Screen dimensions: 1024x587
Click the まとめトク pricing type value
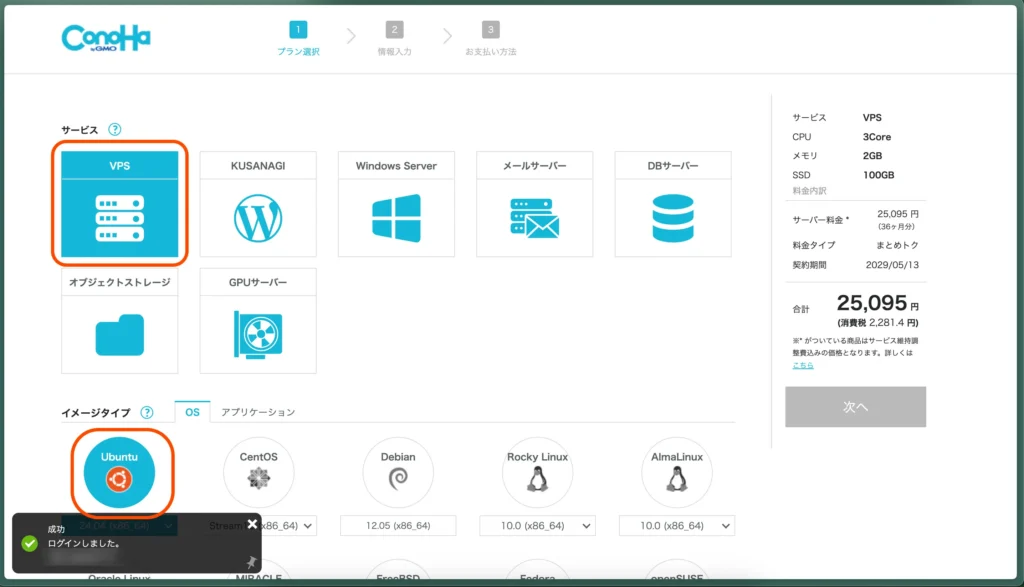[x=897, y=245]
